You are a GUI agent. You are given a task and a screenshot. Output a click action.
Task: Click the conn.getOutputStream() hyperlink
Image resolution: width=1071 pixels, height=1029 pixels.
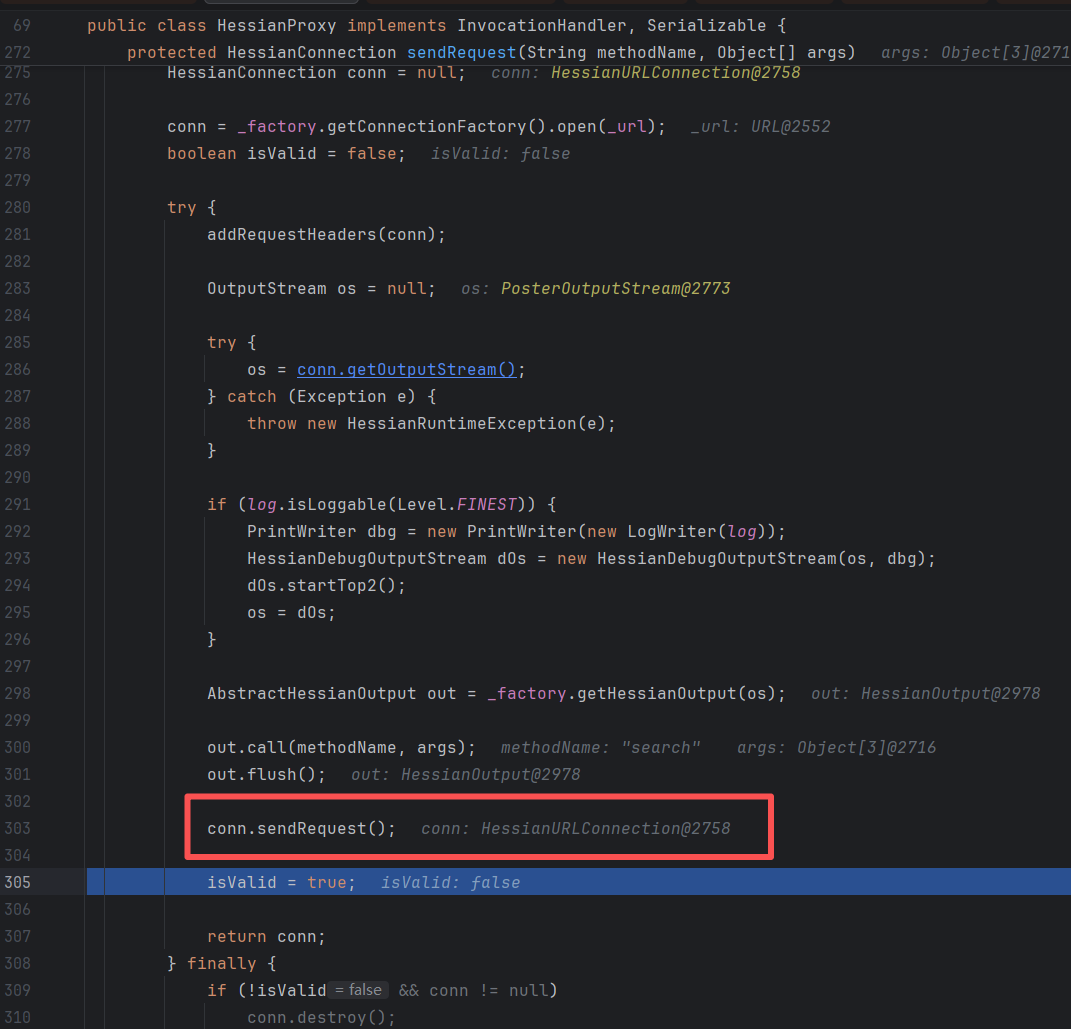(x=405, y=370)
